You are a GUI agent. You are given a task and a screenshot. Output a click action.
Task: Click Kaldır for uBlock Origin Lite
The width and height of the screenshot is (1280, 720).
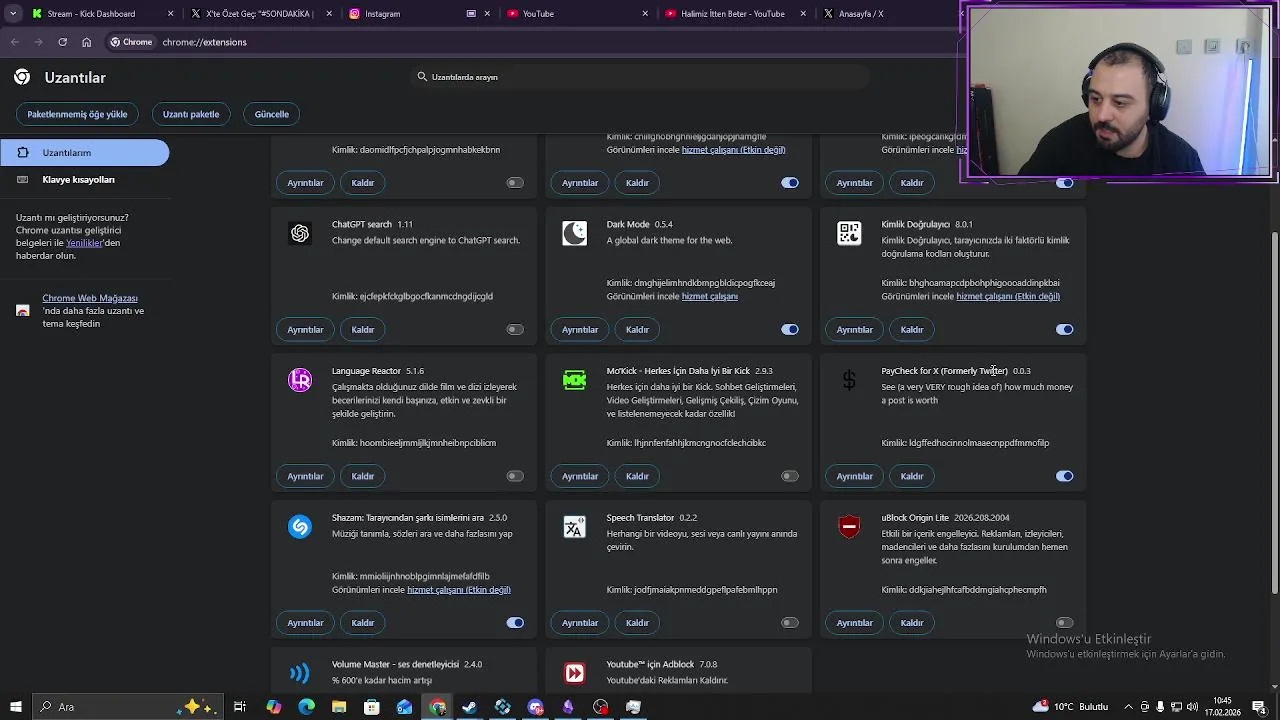pos(912,623)
